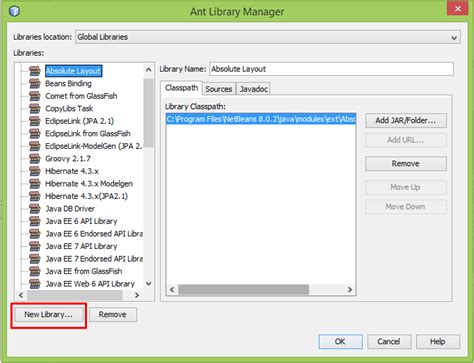Close the Ant Library Manager dialog
Screen dimensions: 474x363
[x=457, y=8]
